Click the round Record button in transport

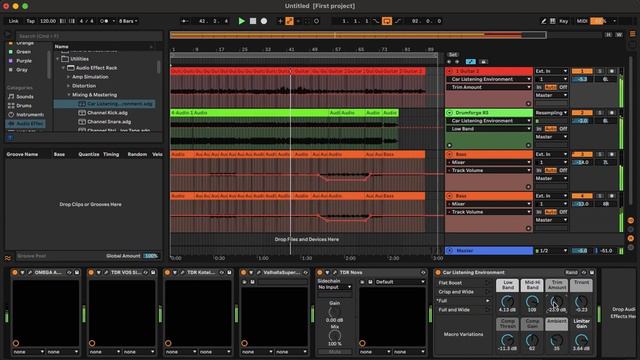[264, 21]
